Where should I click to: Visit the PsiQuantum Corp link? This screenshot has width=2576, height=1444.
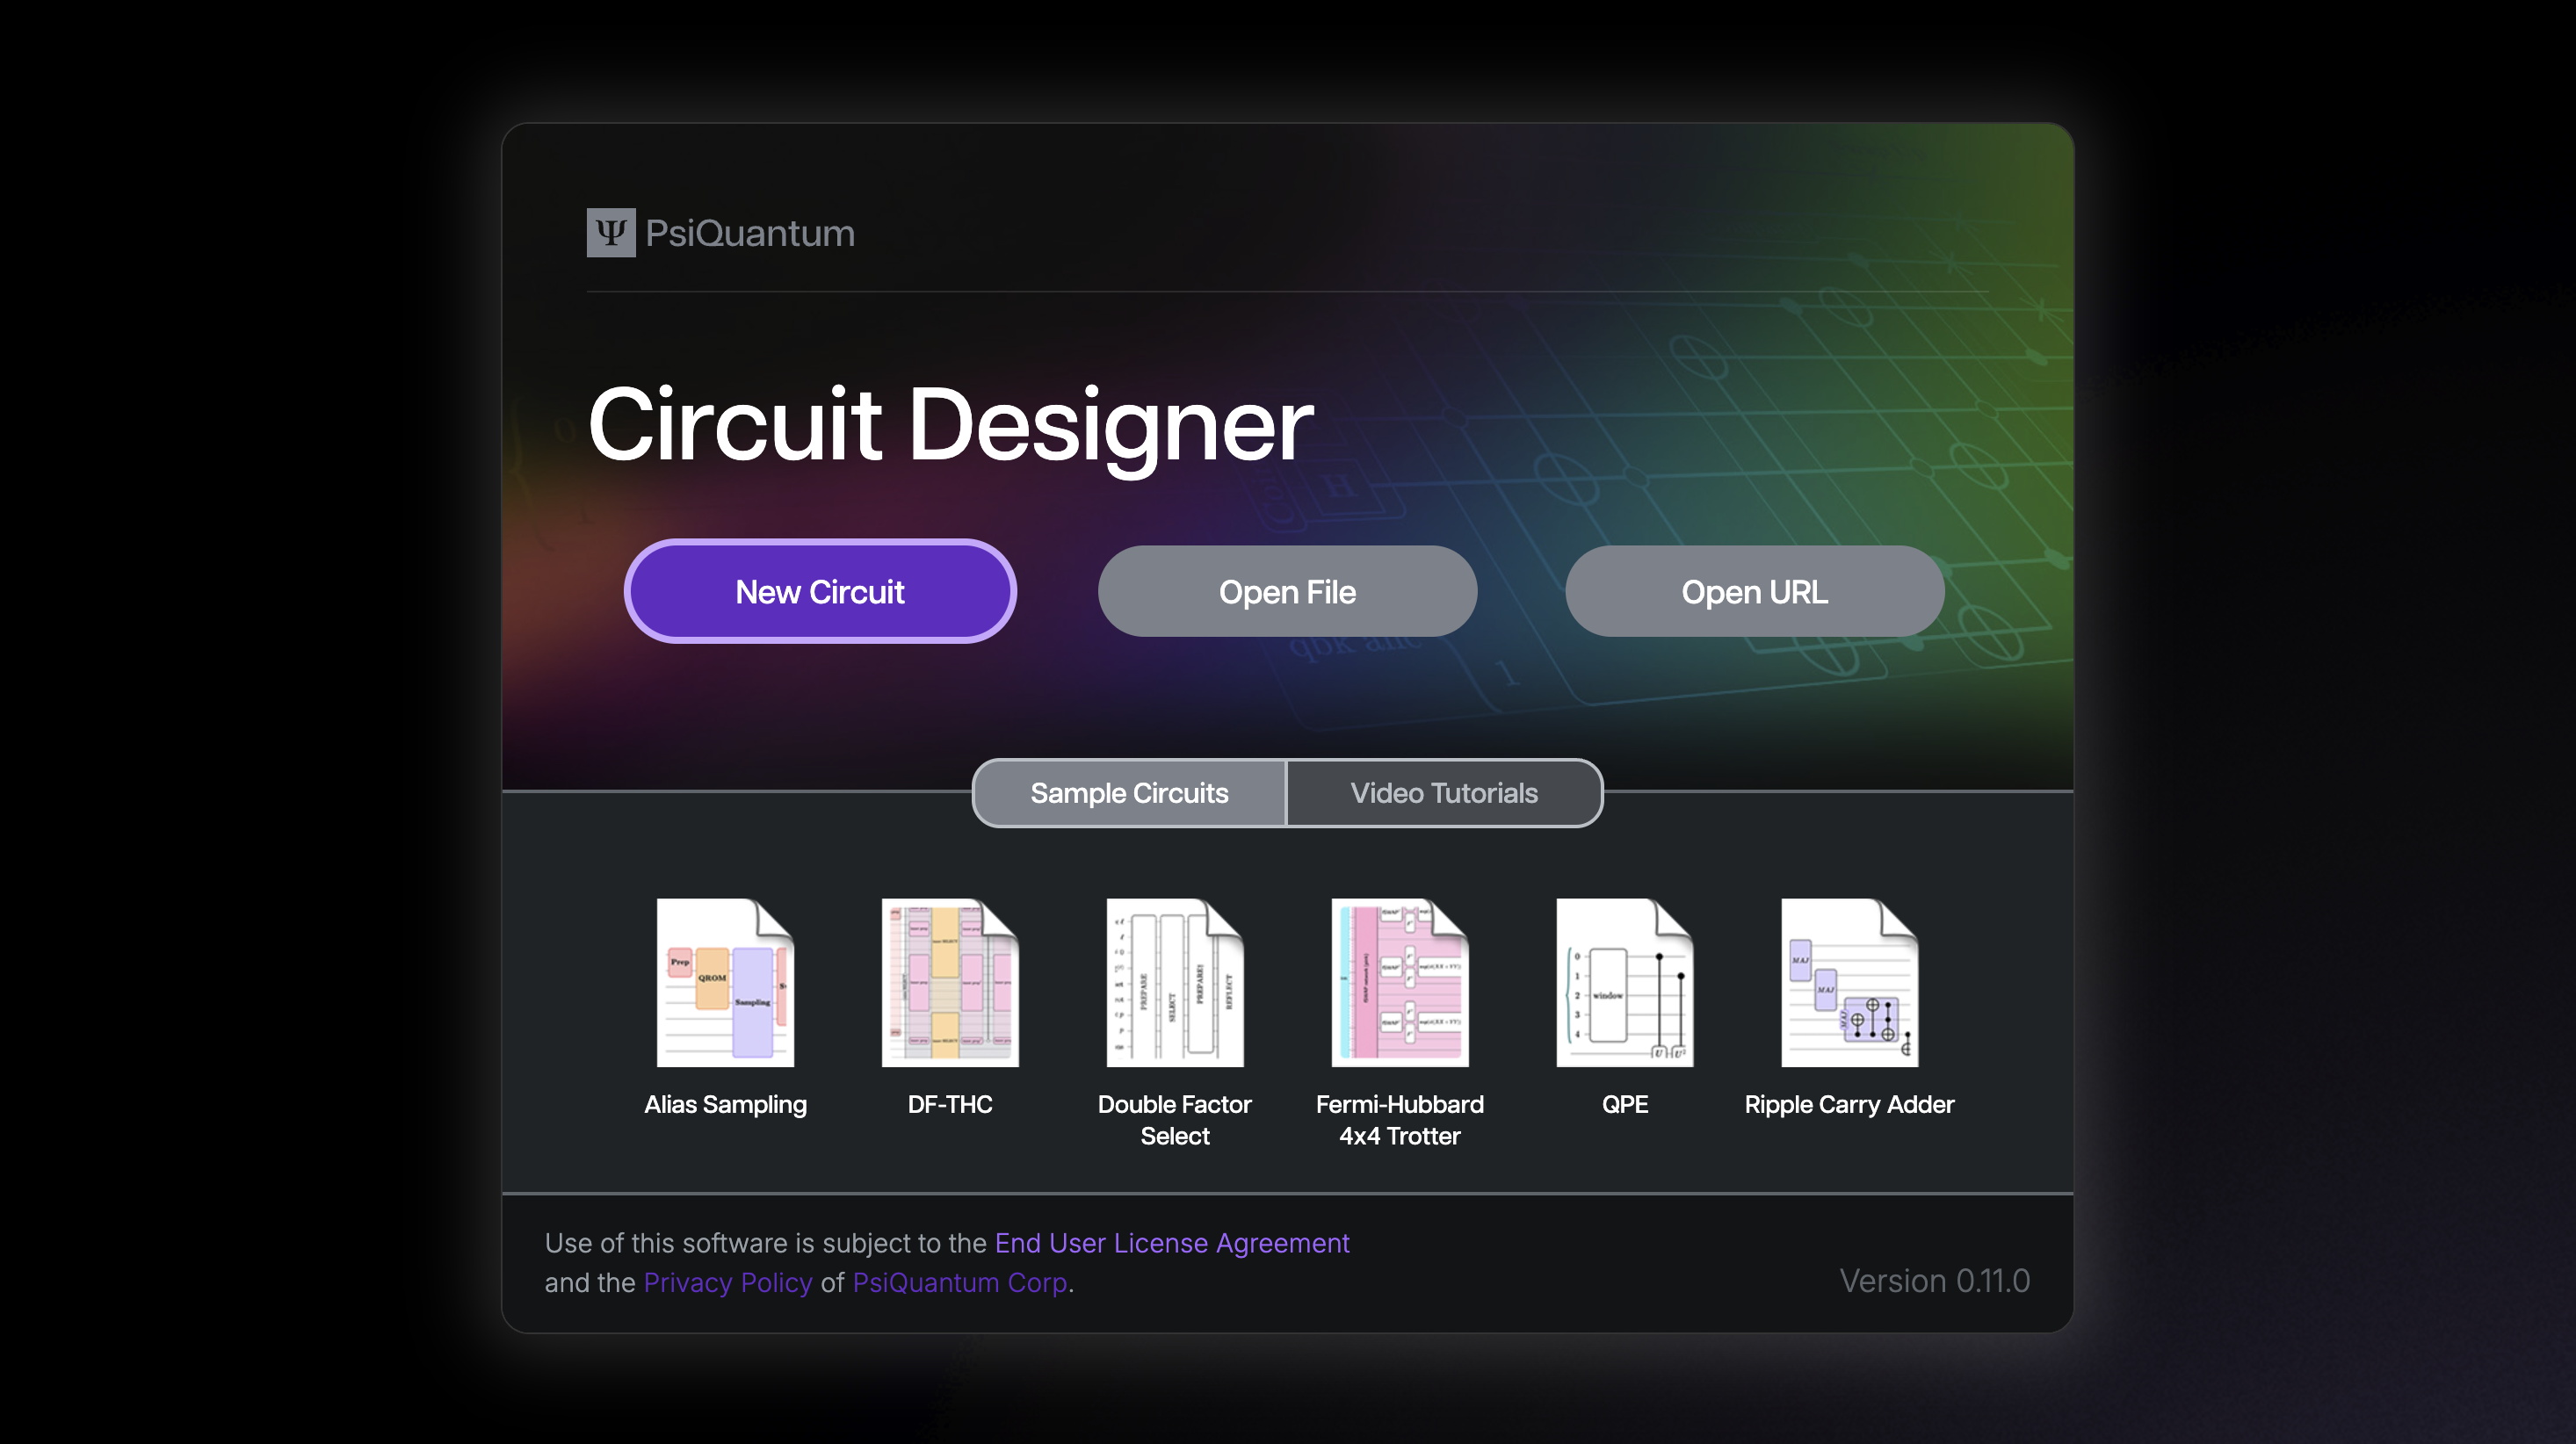tap(959, 1282)
